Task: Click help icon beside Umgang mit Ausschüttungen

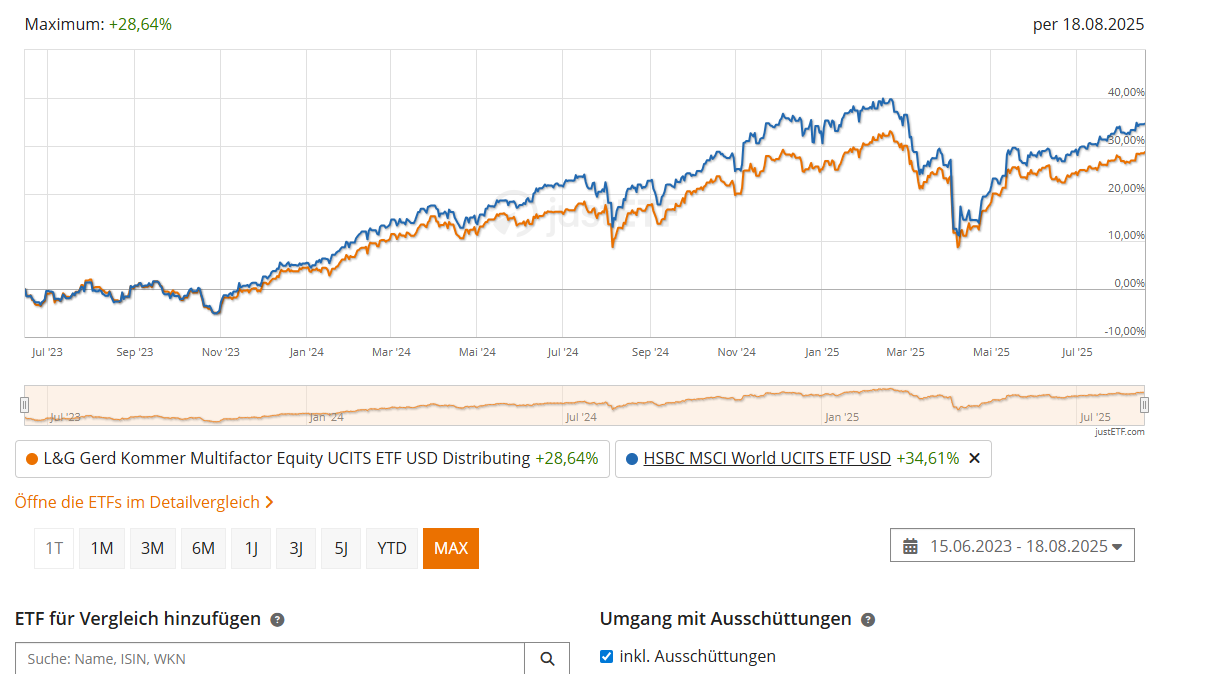Action: pyautogui.click(x=868, y=620)
